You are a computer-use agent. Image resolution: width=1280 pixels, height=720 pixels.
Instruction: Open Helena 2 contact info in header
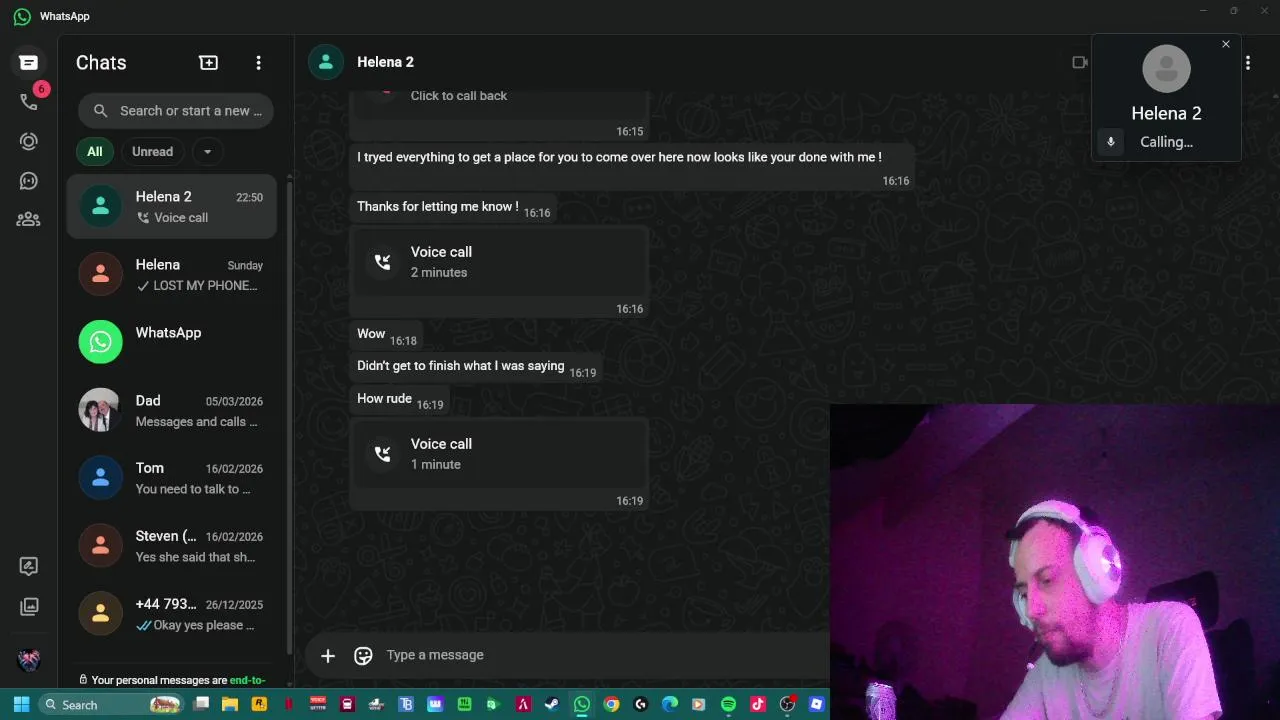click(x=385, y=62)
